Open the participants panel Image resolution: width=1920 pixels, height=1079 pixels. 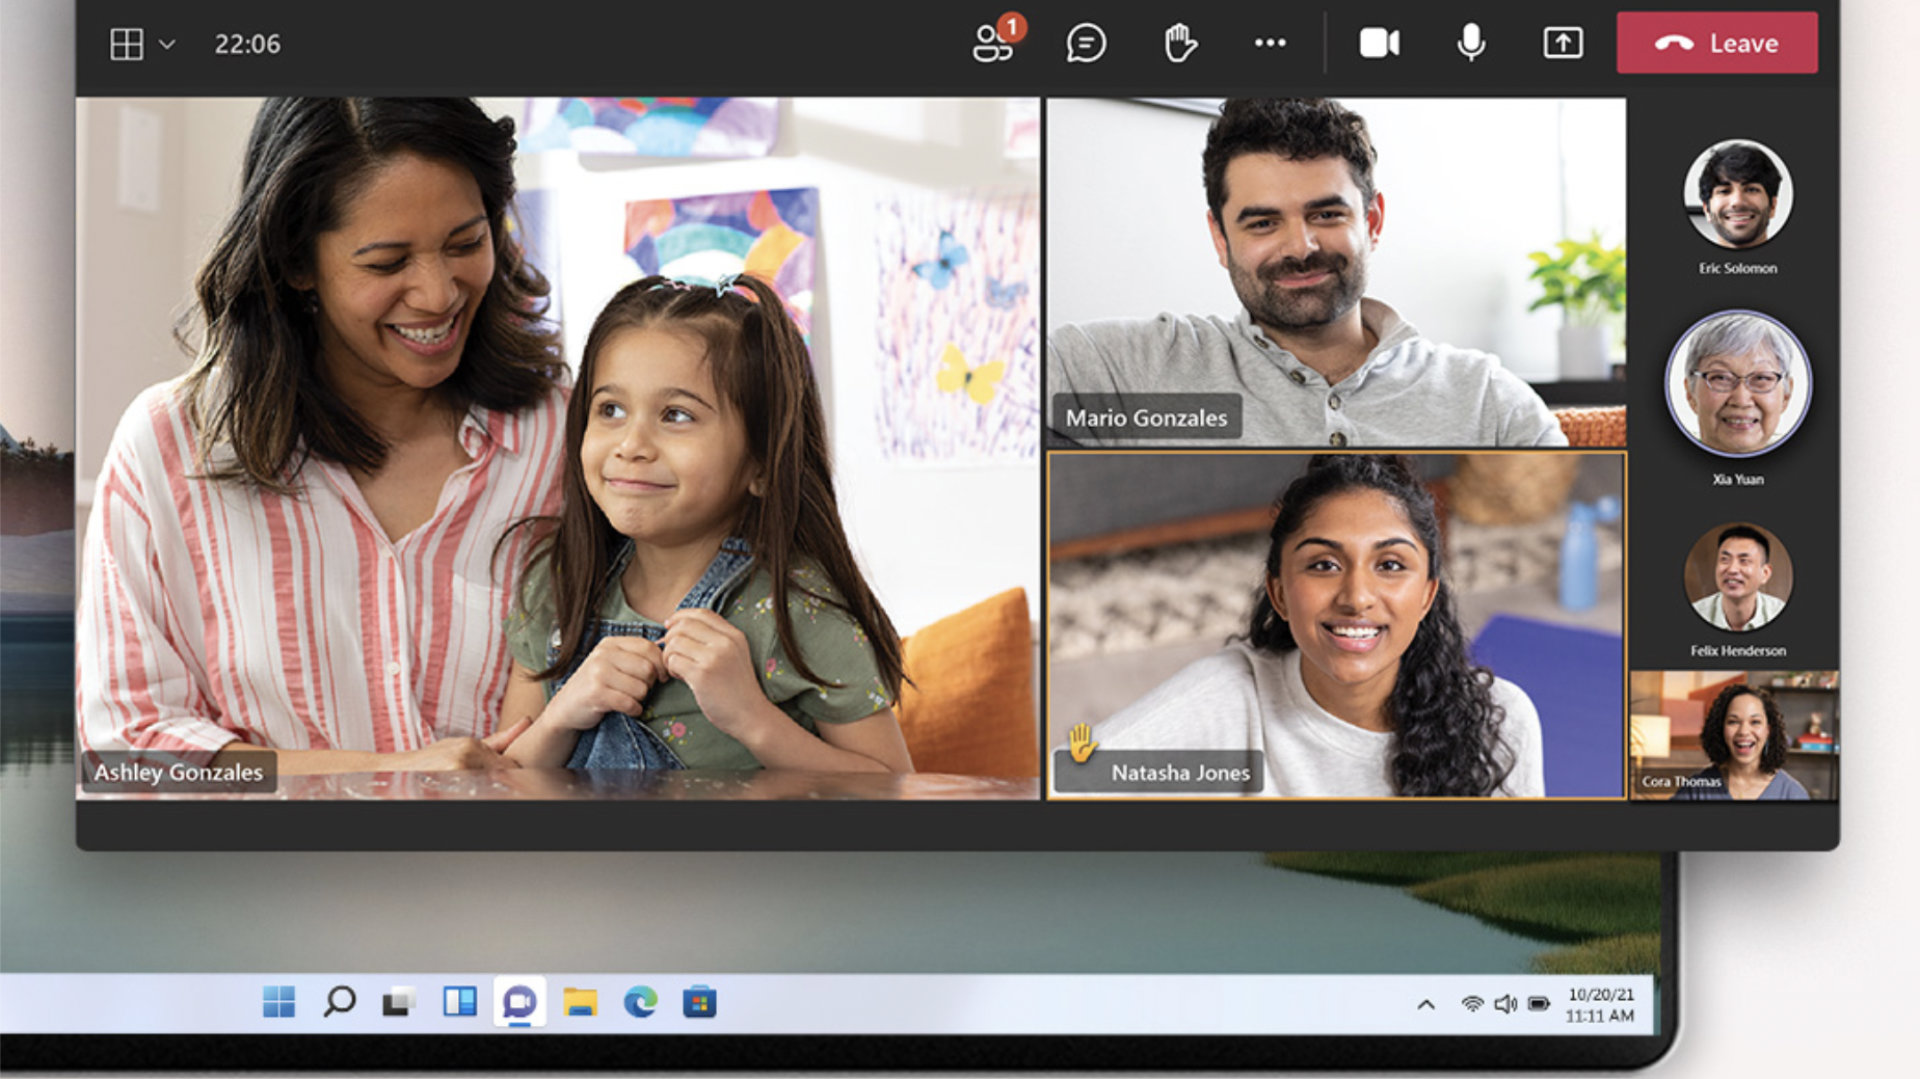pyautogui.click(x=994, y=43)
